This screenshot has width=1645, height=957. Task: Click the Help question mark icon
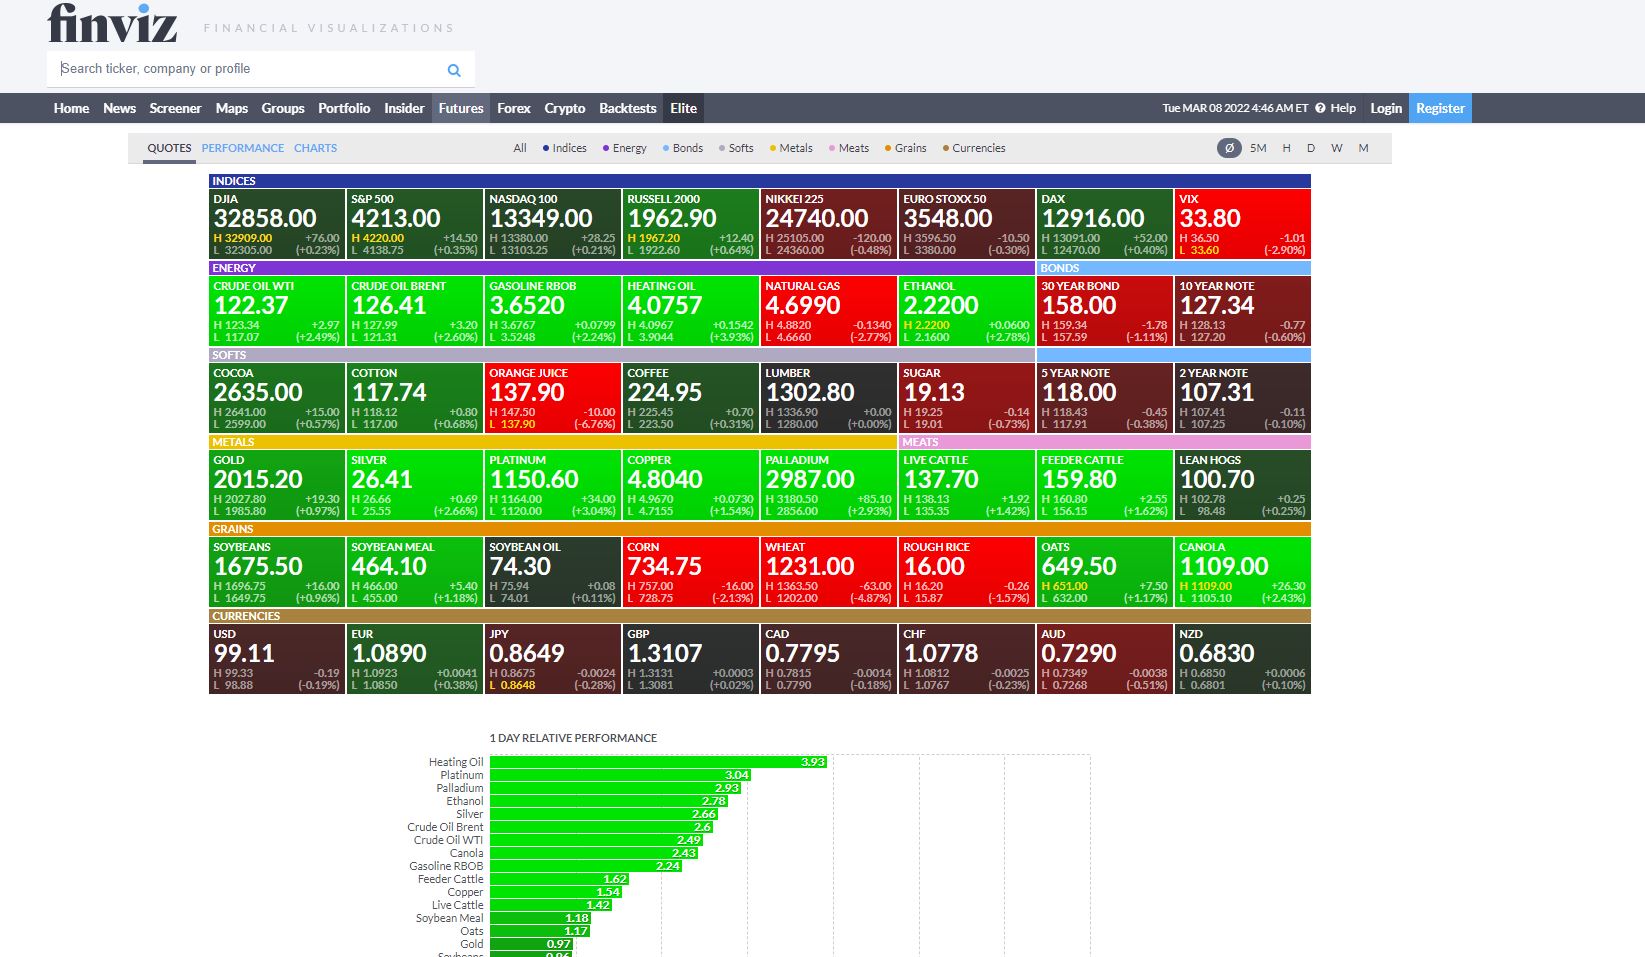tap(1320, 108)
